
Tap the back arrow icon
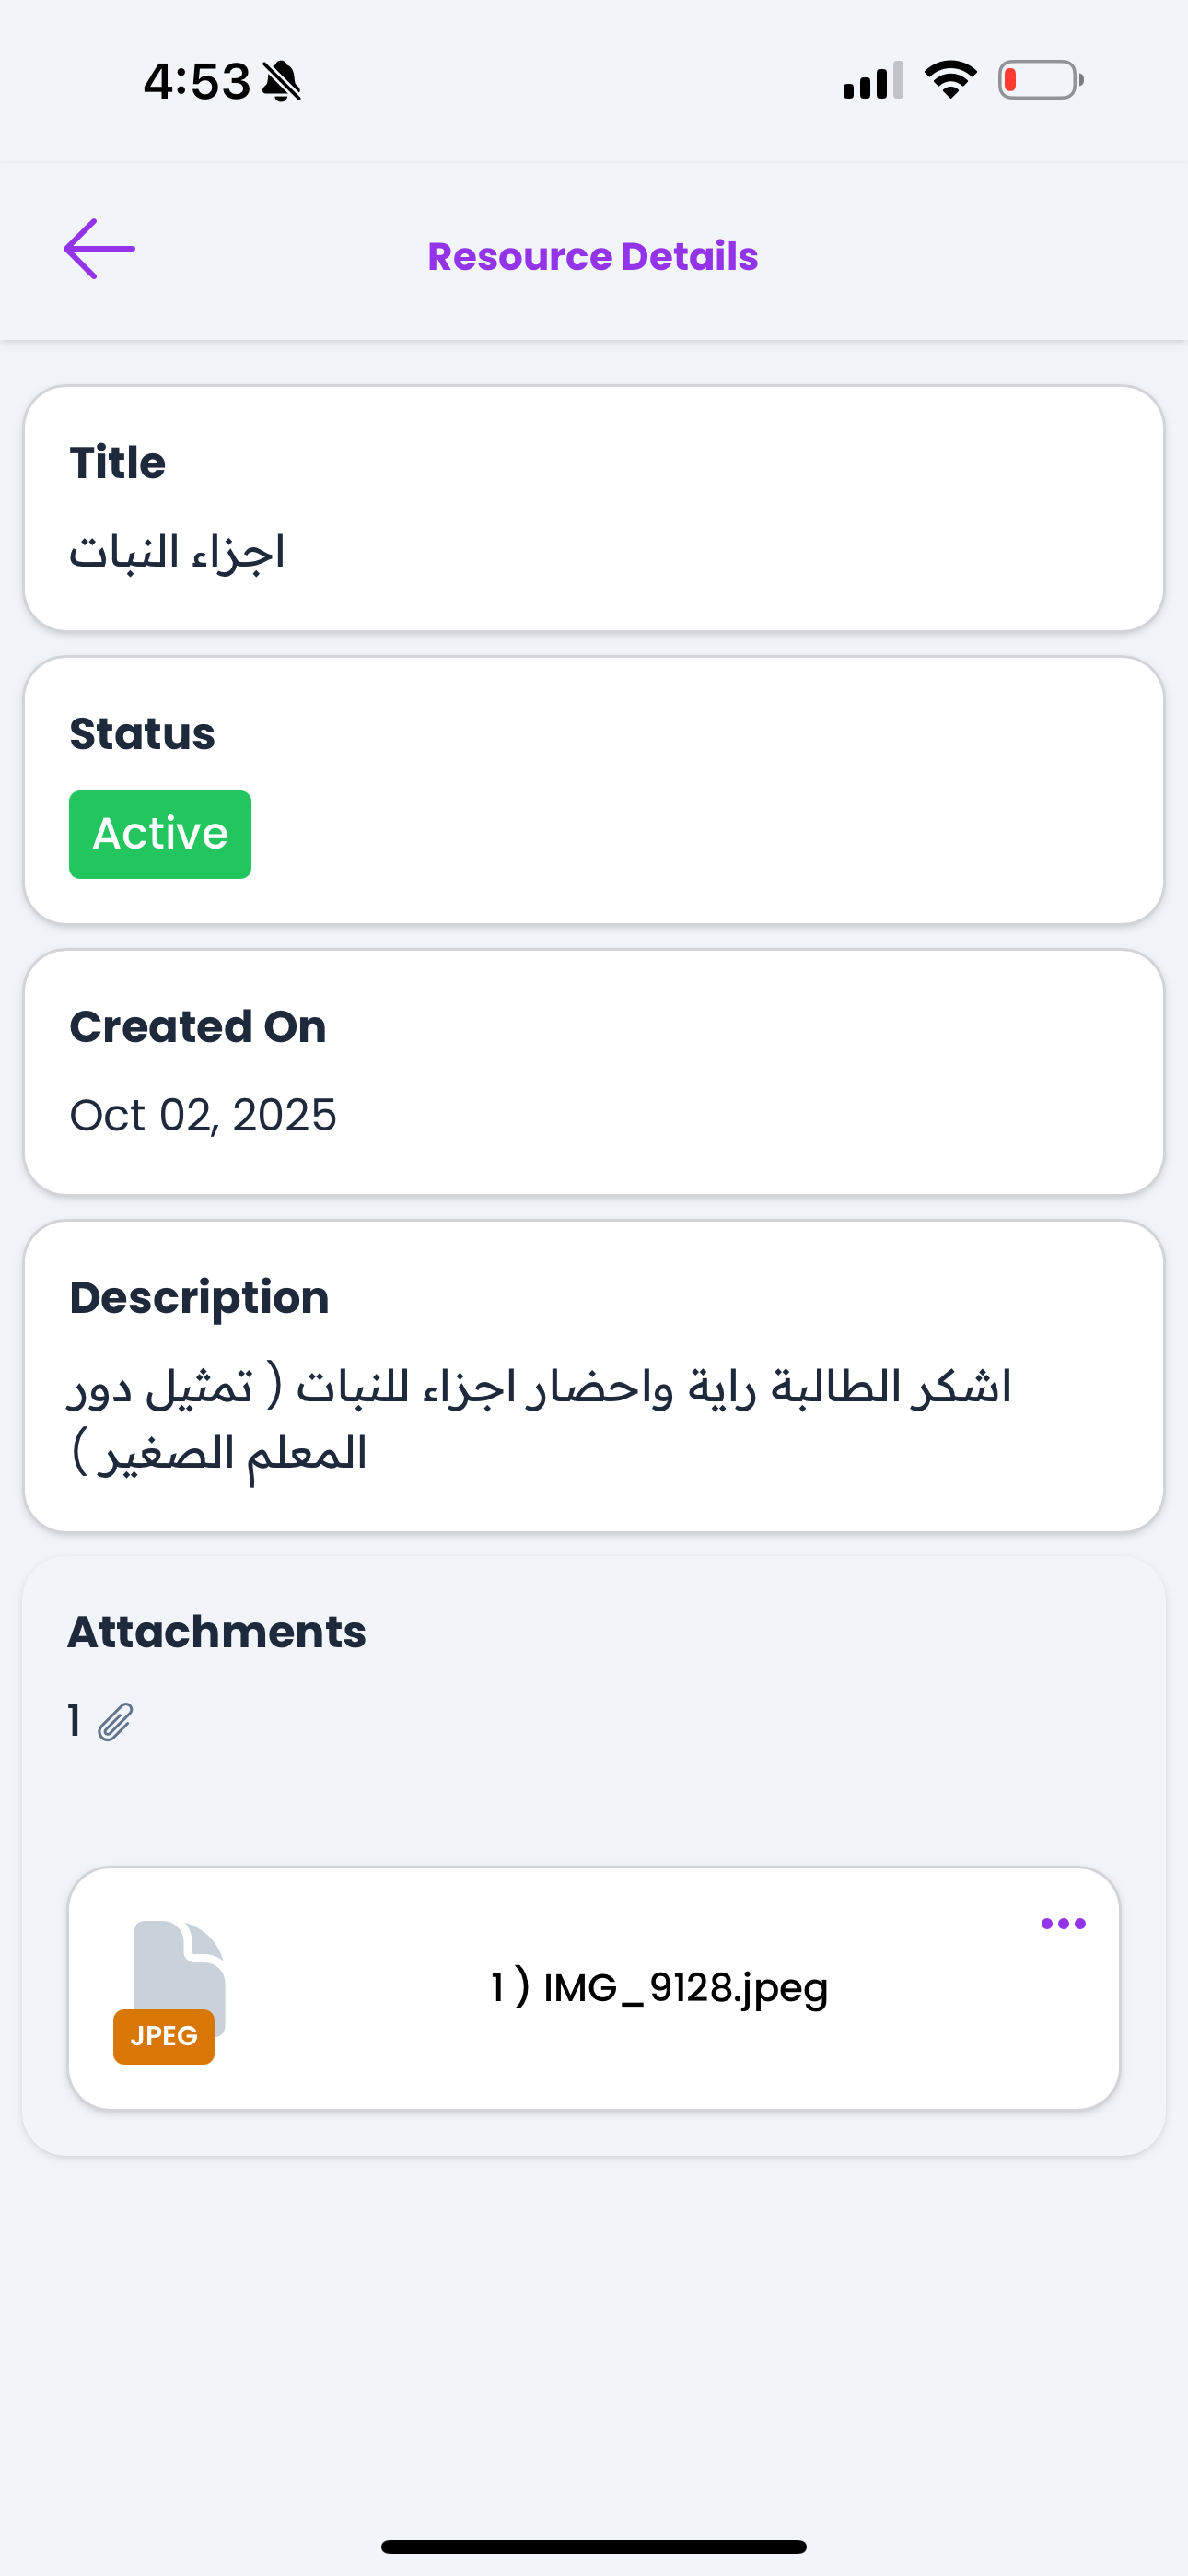click(x=99, y=249)
